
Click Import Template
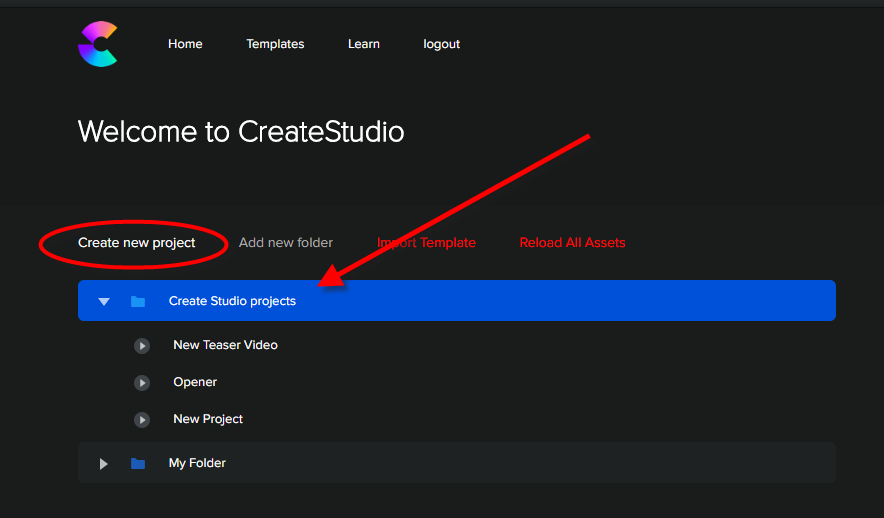point(426,242)
